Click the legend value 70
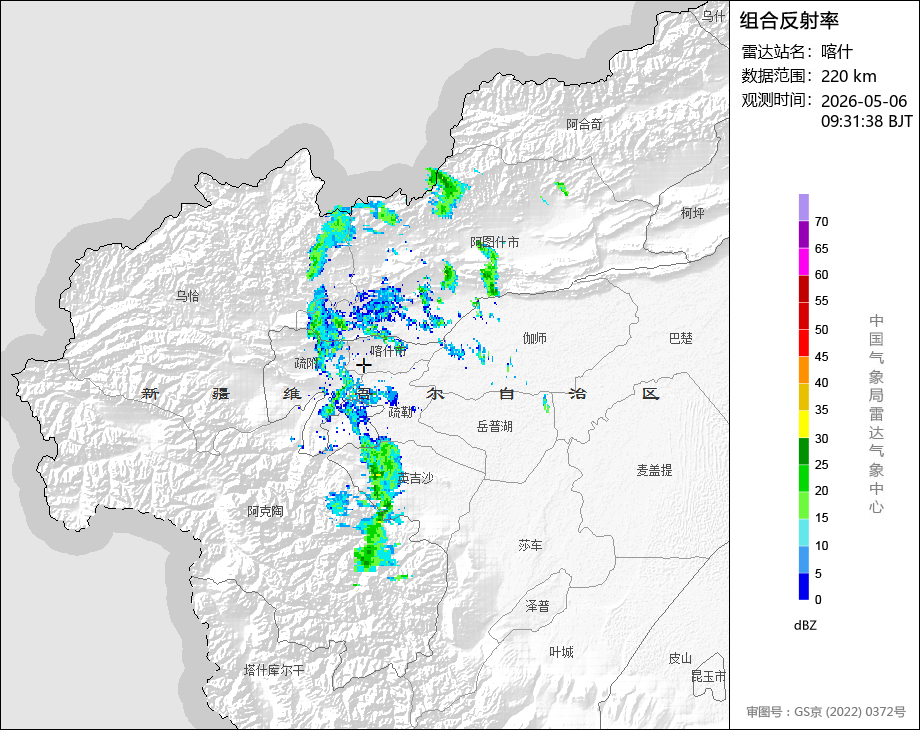 (821, 222)
